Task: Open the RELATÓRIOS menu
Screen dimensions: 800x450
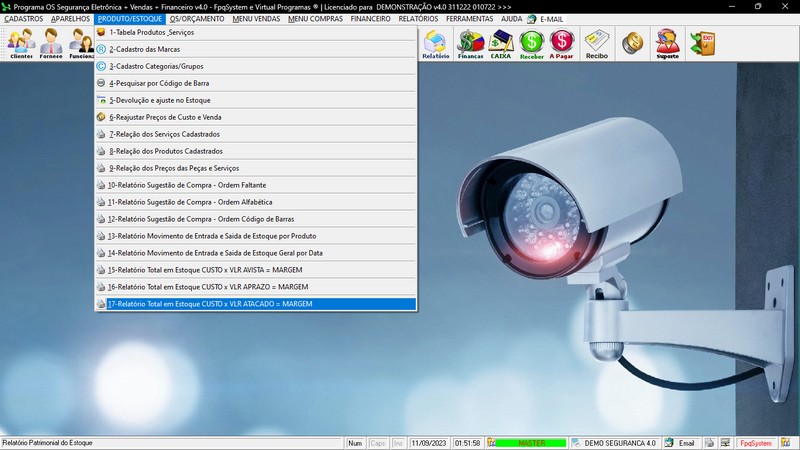Action: pyautogui.click(x=418, y=19)
